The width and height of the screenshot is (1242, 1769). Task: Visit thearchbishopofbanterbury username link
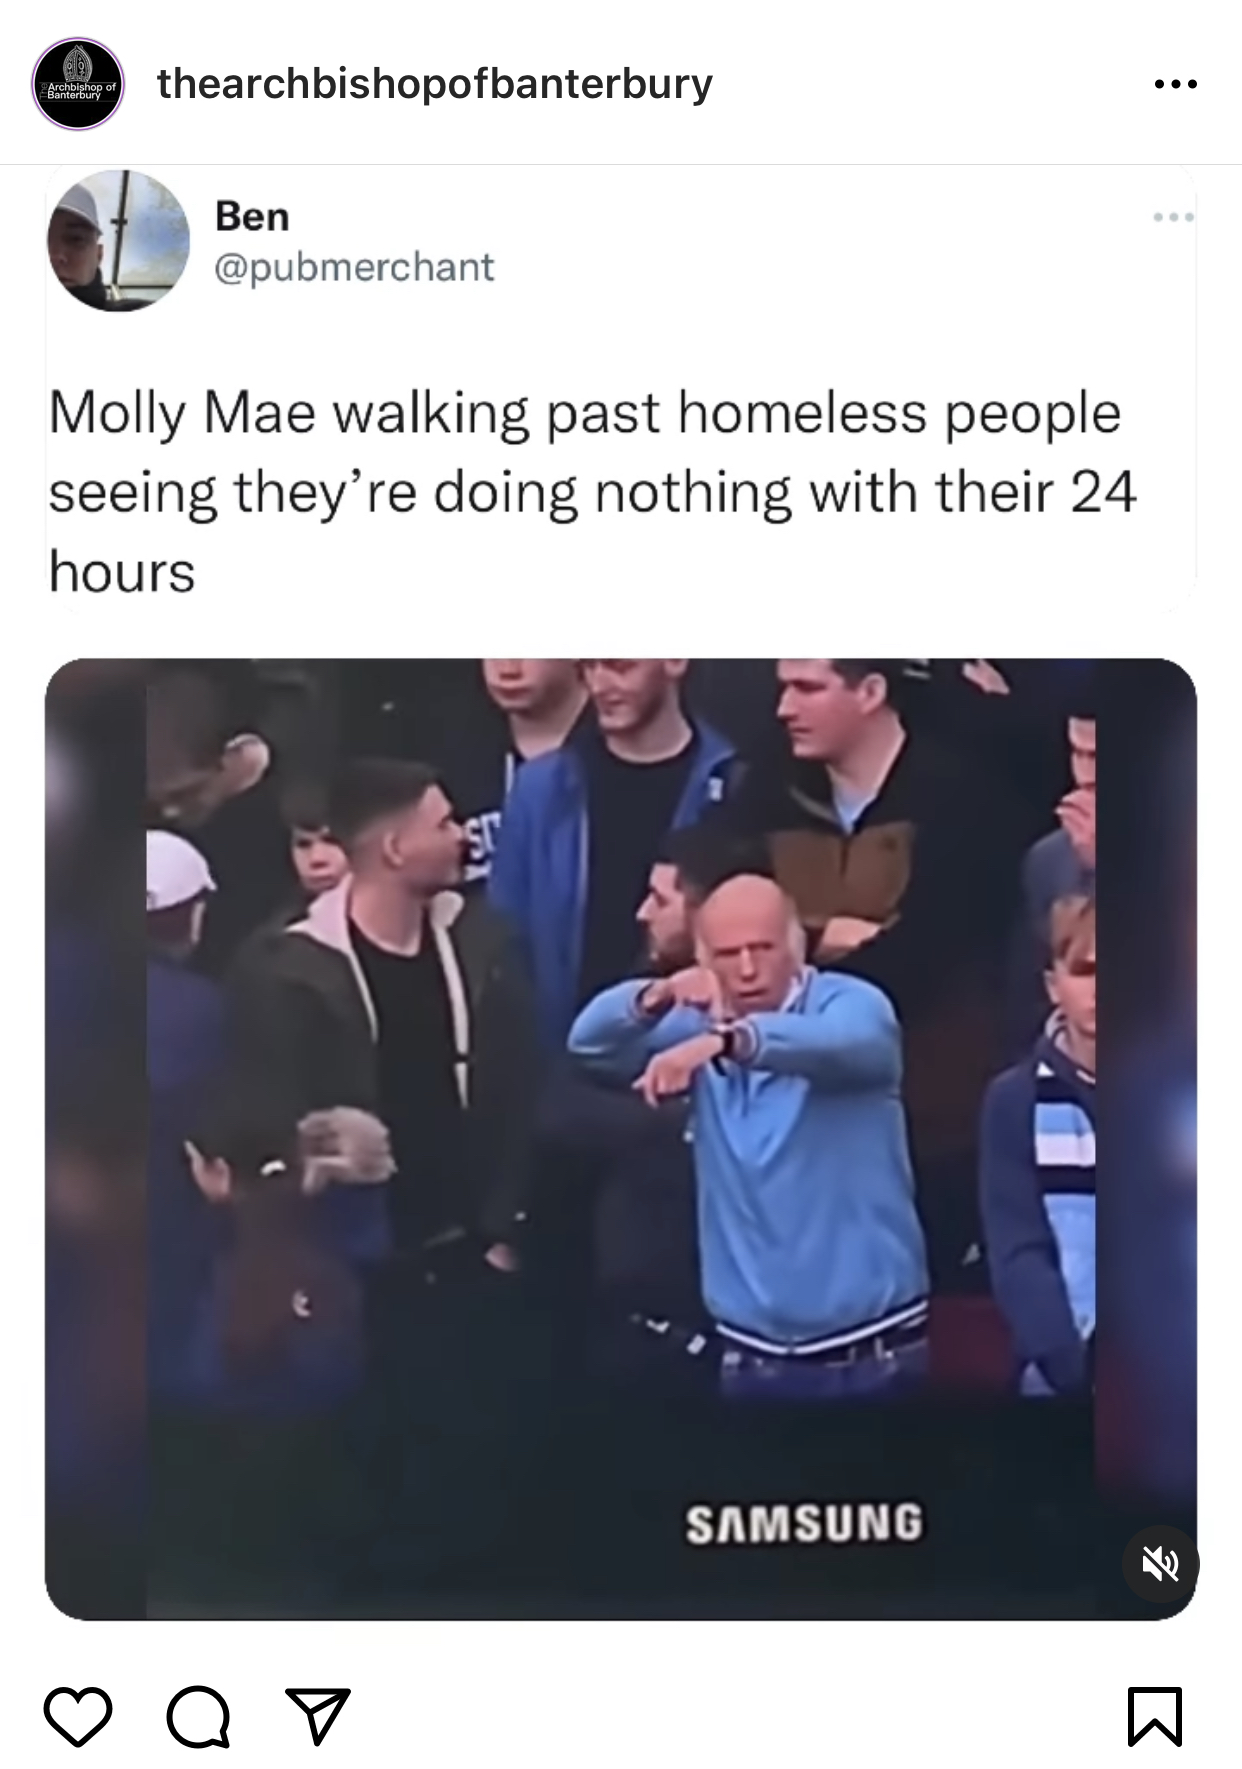[435, 83]
